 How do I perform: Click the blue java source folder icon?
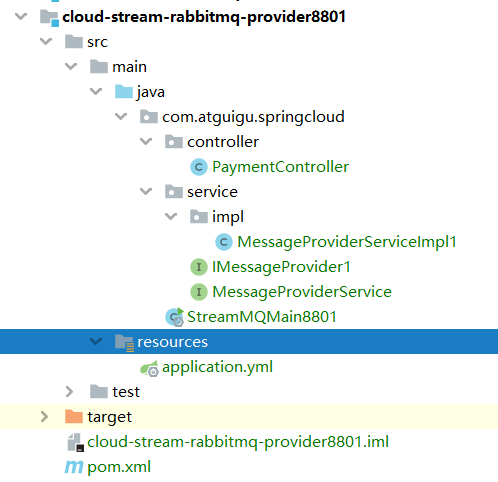pyautogui.click(x=124, y=92)
